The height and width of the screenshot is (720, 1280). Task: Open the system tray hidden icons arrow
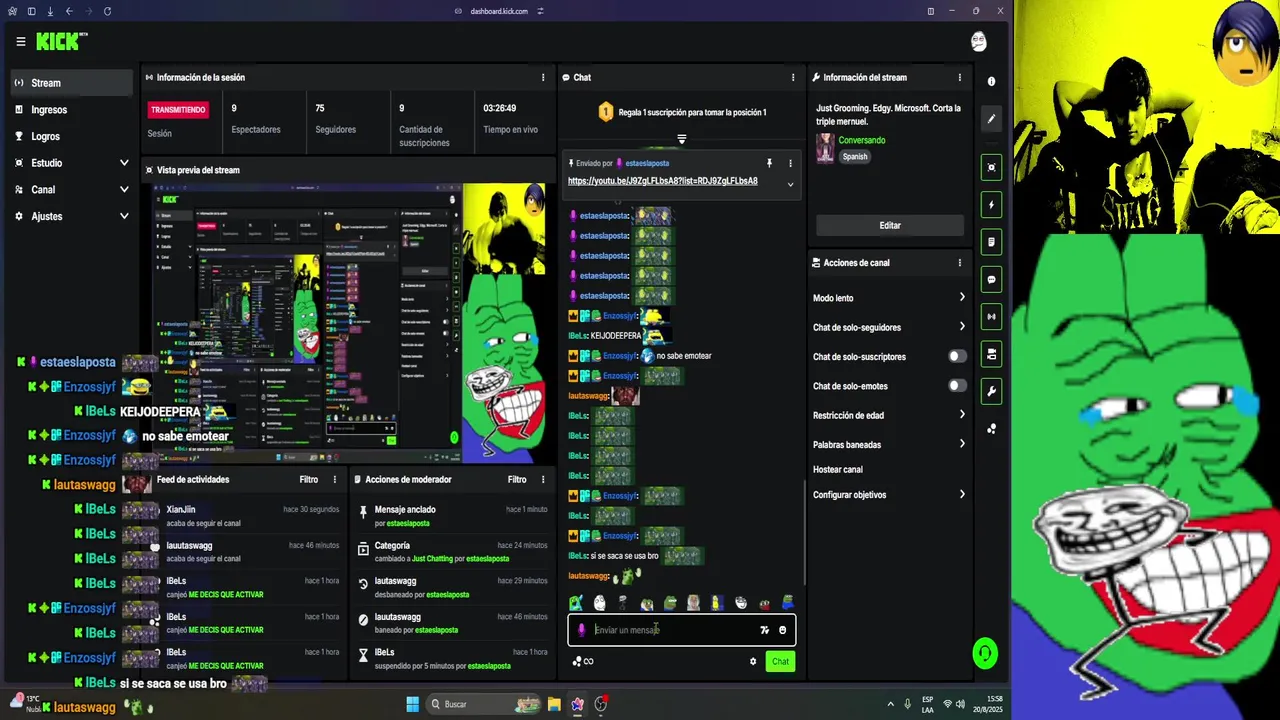(x=891, y=704)
